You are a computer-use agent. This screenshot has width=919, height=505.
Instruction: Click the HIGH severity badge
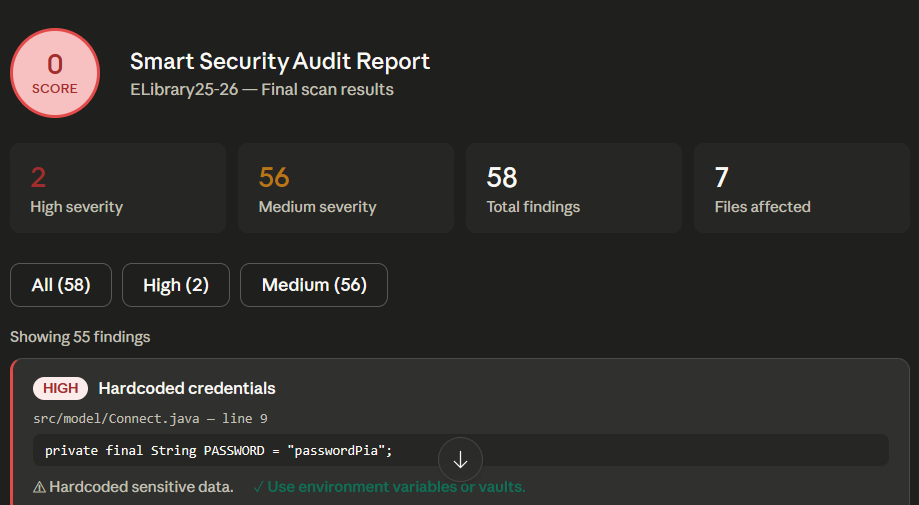60,388
